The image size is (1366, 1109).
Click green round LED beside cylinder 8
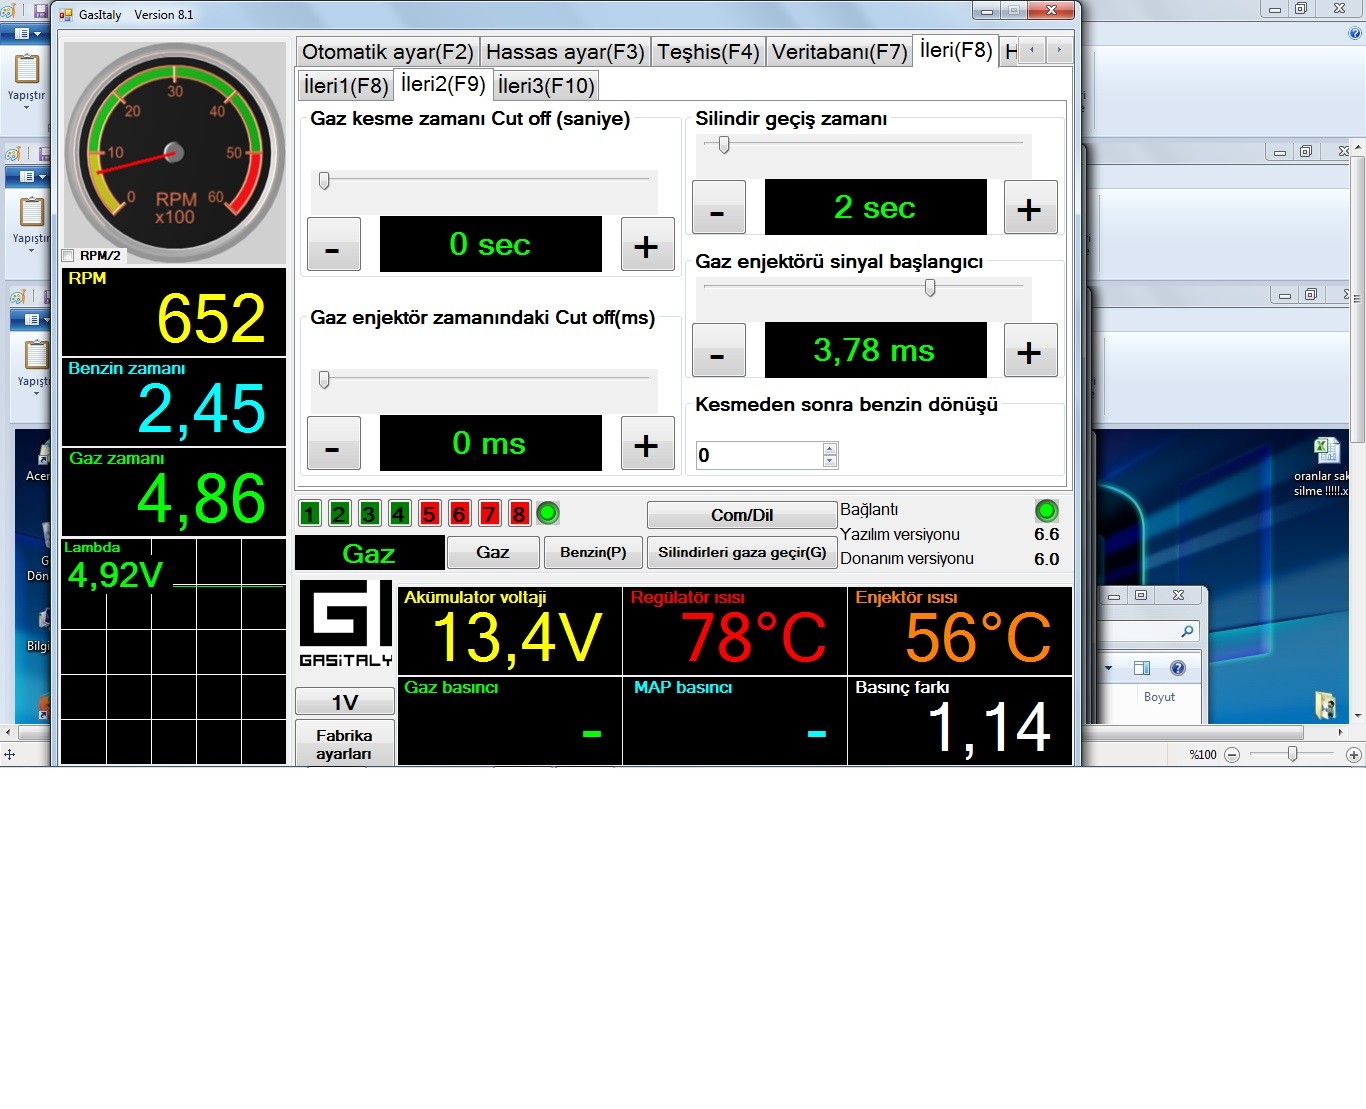[548, 514]
